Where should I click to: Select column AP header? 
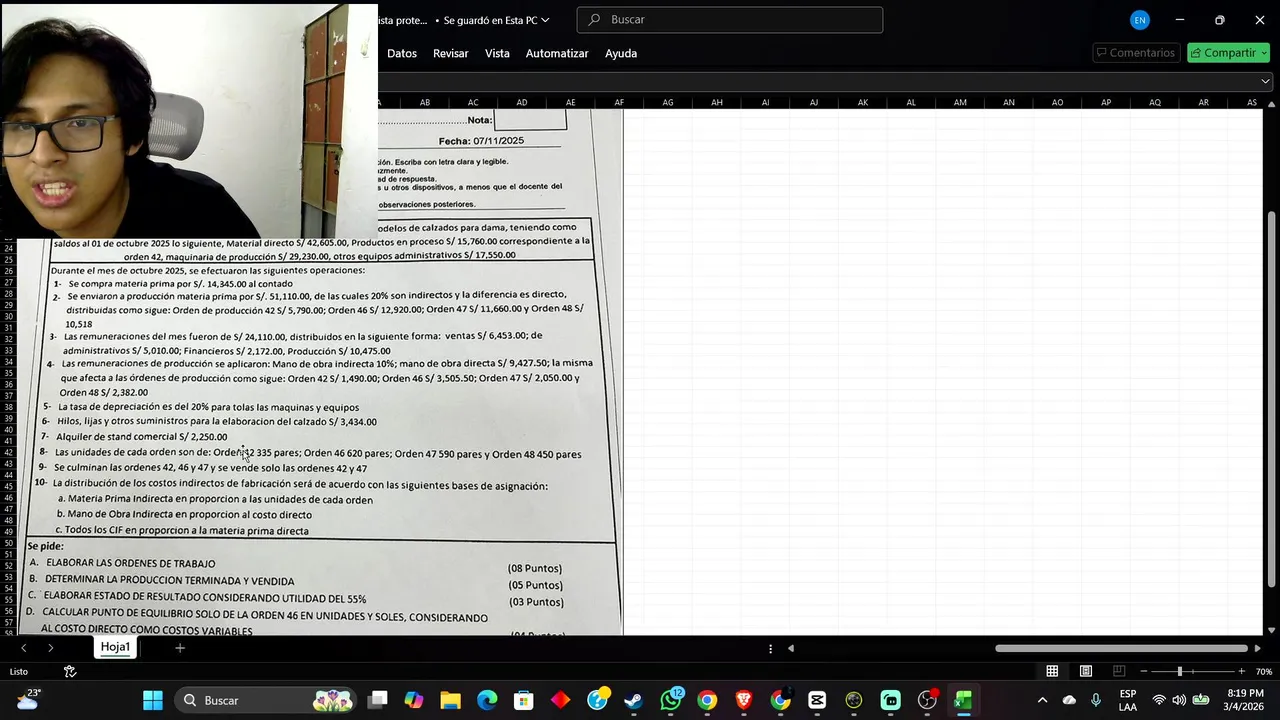[1106, 102]
